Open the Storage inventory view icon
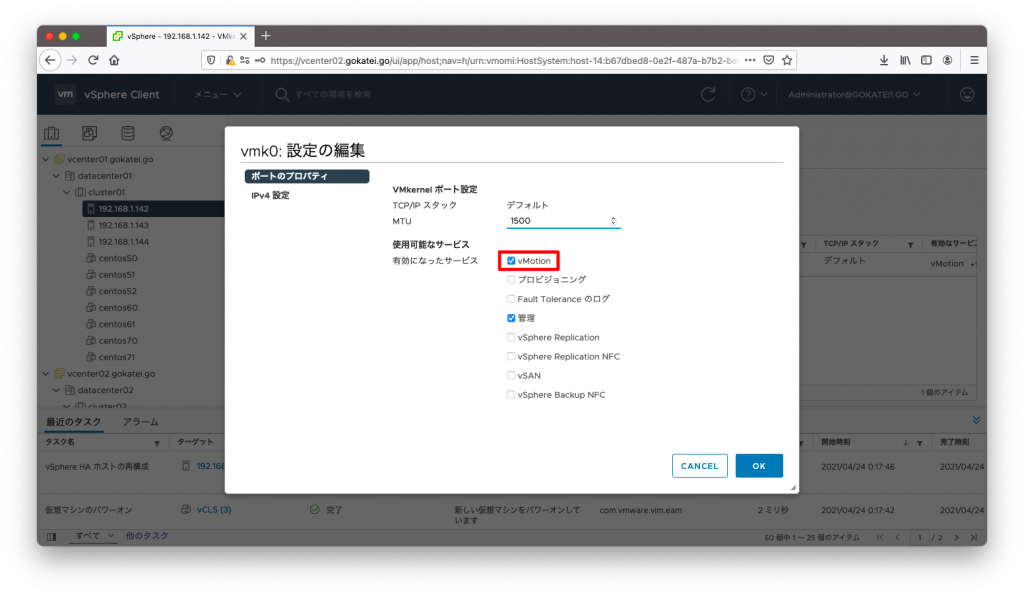The width and height of the screenshot is (1024, 595). point(127,131)
